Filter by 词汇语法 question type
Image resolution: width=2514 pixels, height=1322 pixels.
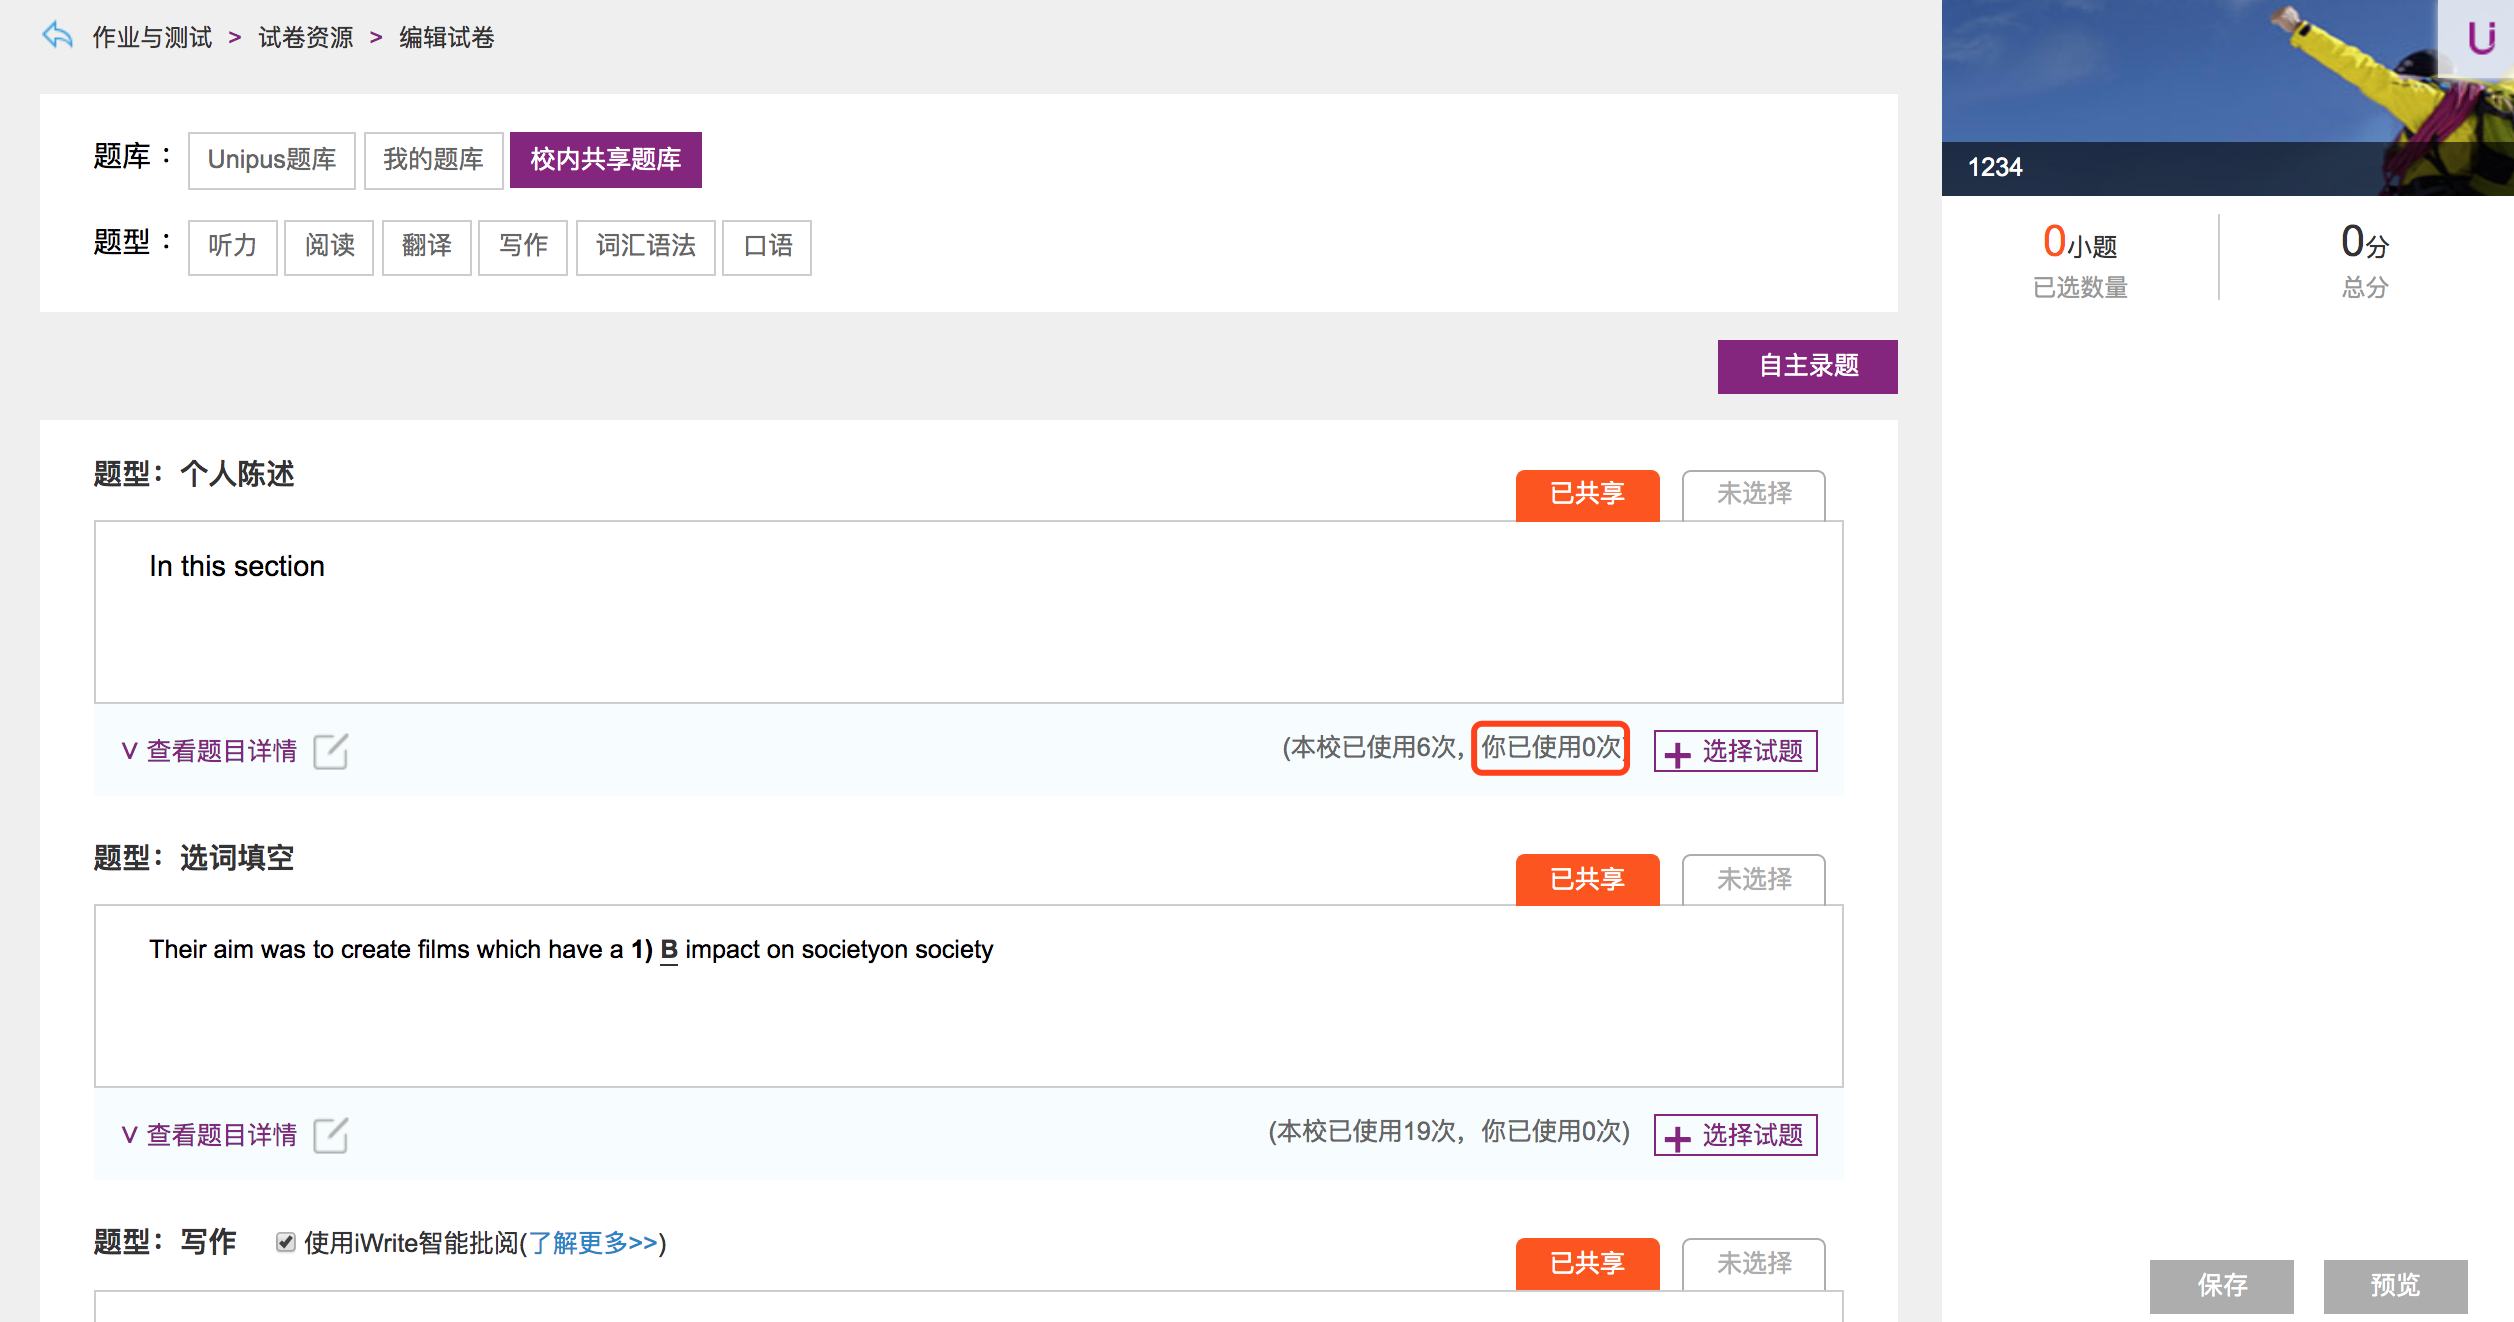(x=645, y=246)
